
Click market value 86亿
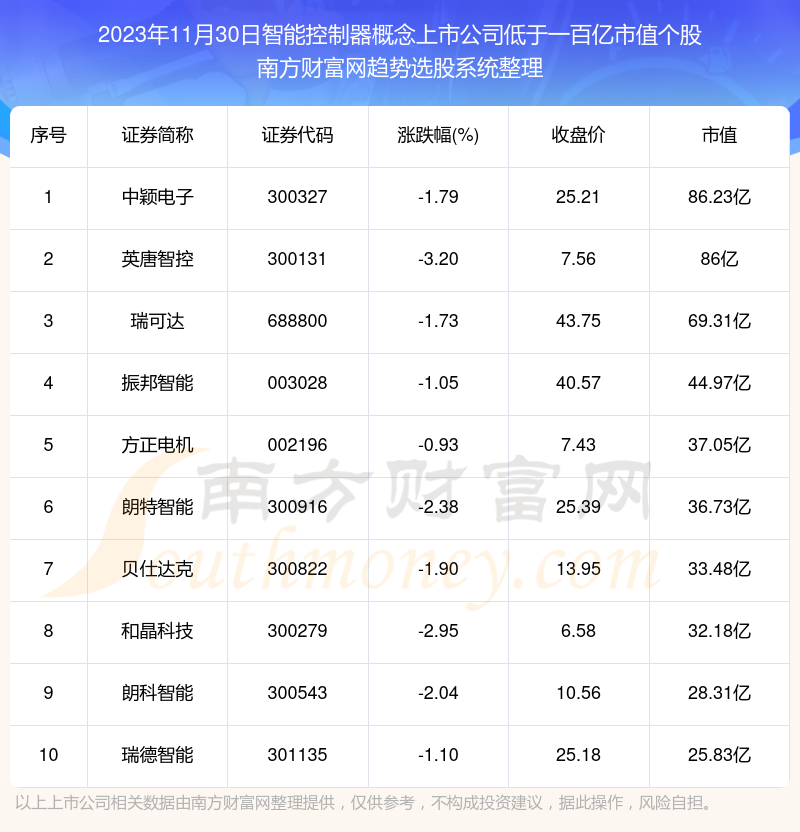719,259
